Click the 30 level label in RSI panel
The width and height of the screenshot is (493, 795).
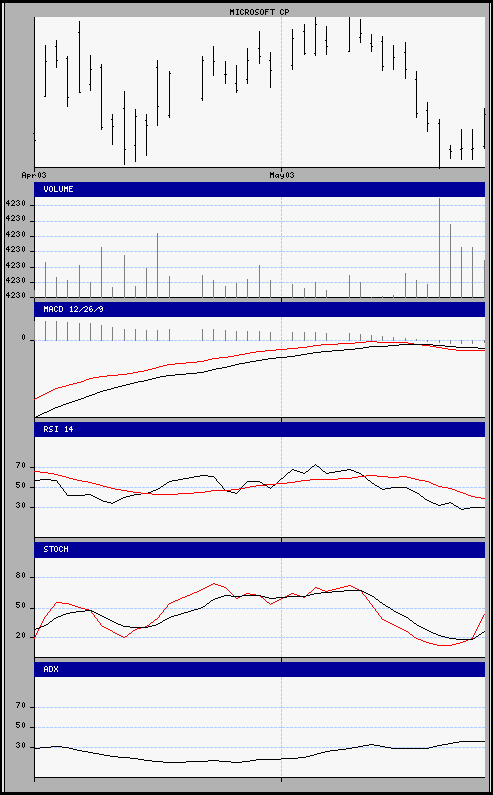(x=20, y=504)
